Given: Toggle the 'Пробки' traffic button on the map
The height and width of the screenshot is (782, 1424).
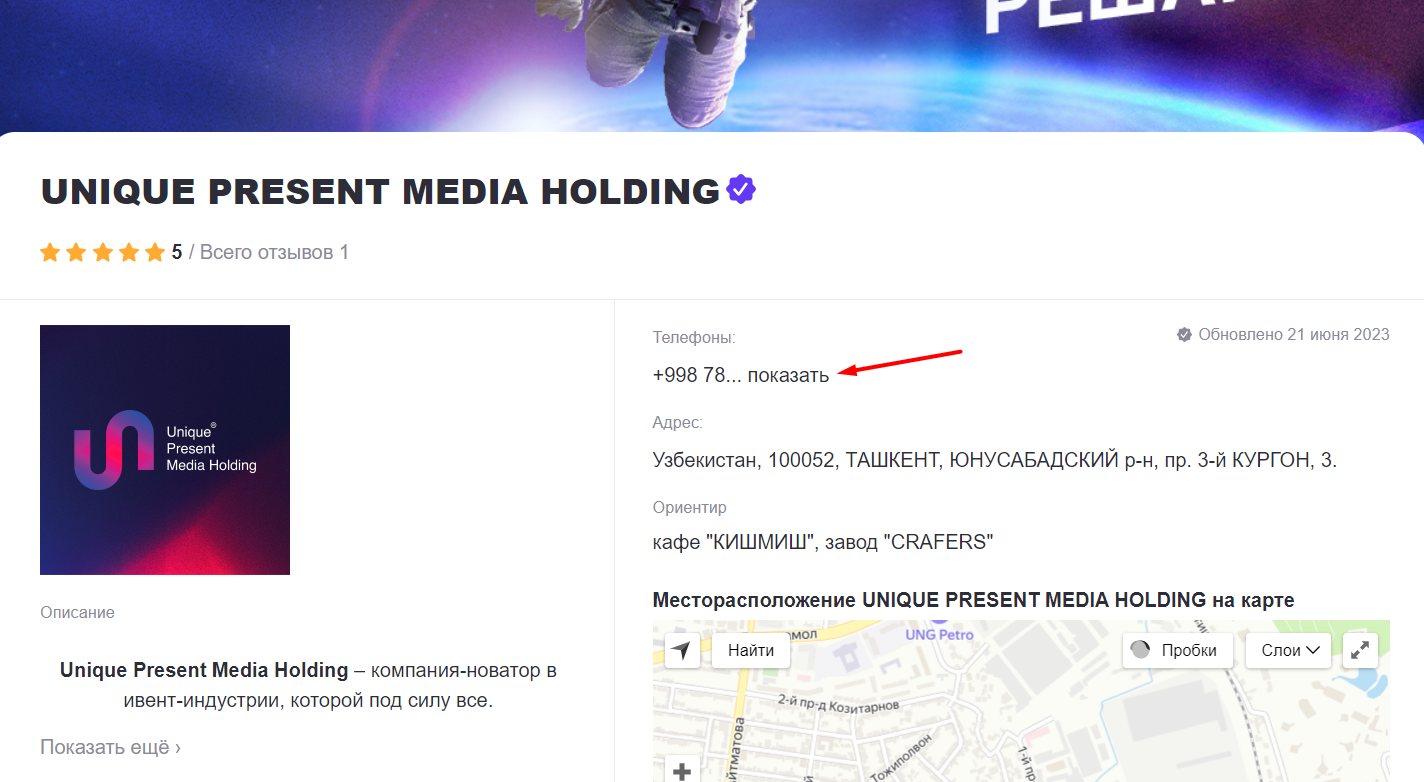Looking at the screenshot, I should click(x=1176, y=650).
